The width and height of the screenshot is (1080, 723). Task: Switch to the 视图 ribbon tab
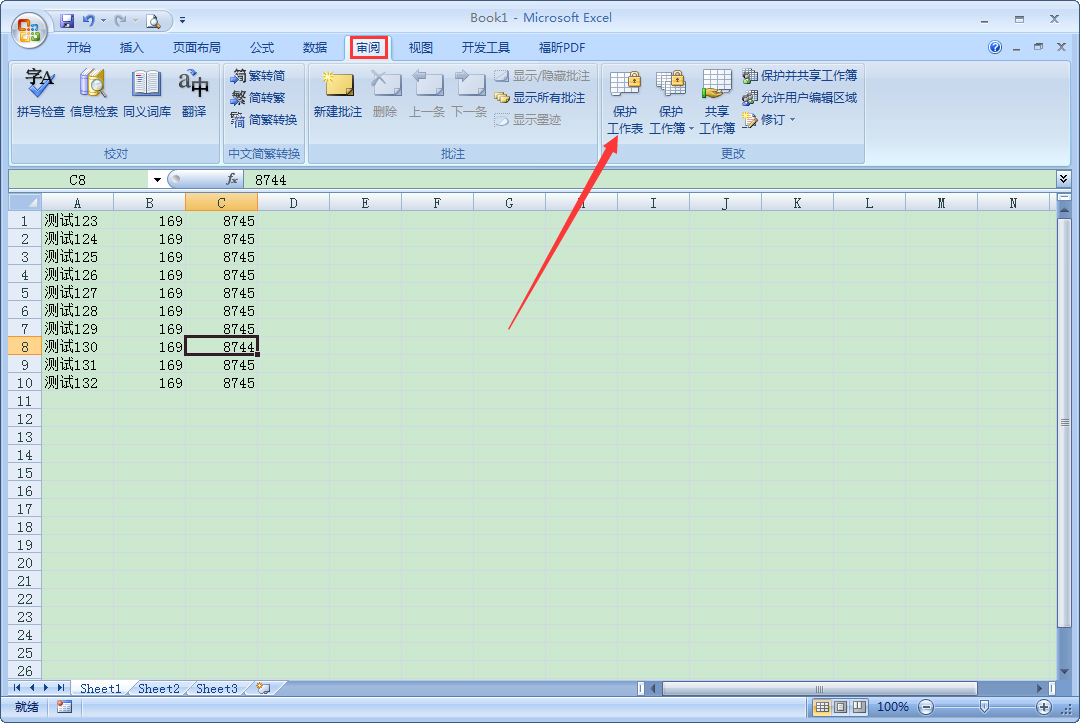pos(419,47)
